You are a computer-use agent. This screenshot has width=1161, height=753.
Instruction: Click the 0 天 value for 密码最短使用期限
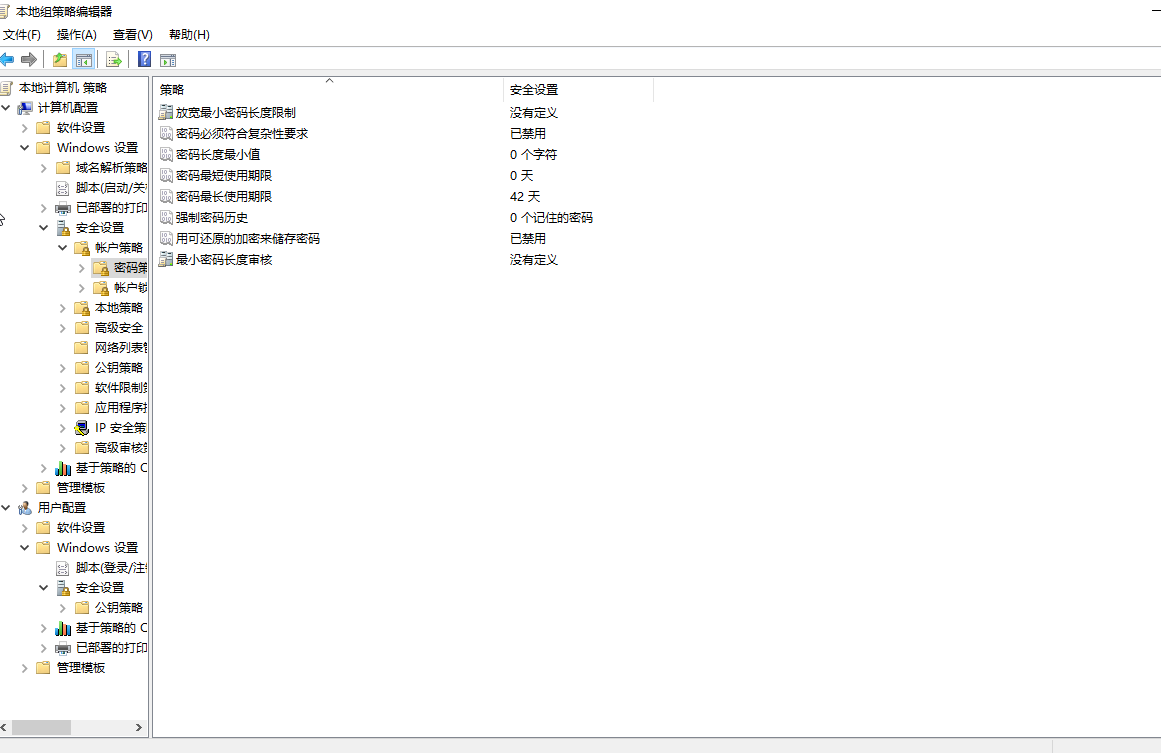coord(521,175)
